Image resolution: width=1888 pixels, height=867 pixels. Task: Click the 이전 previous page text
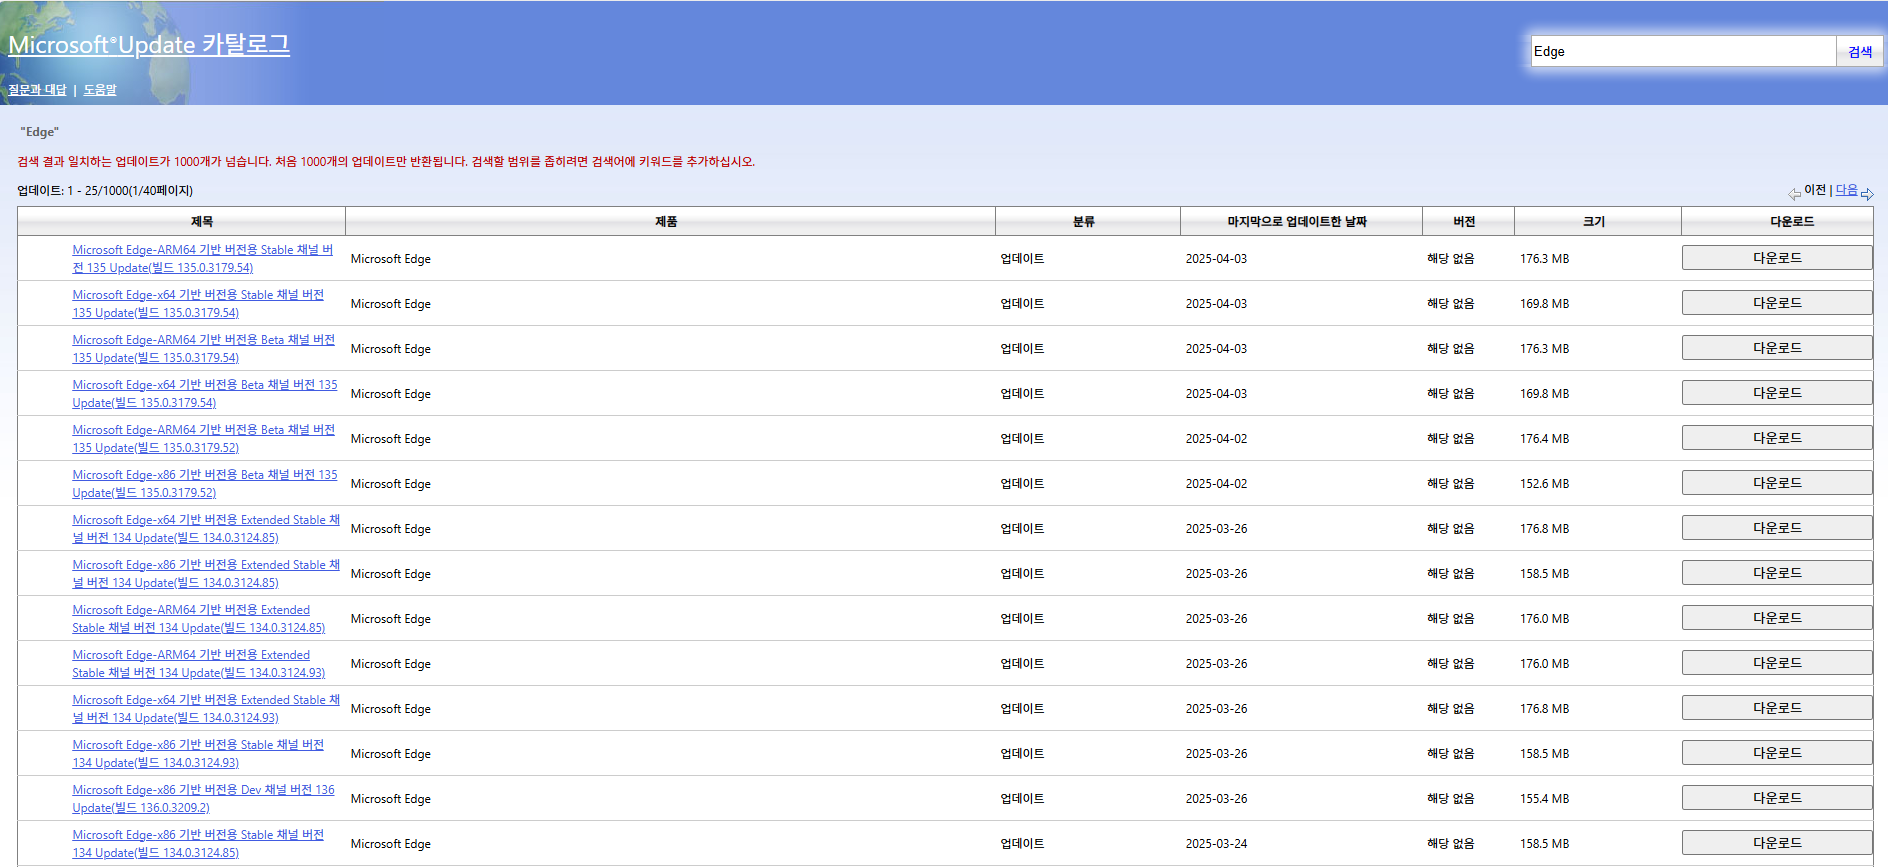pyautogui.click(x=1815, y=190)
